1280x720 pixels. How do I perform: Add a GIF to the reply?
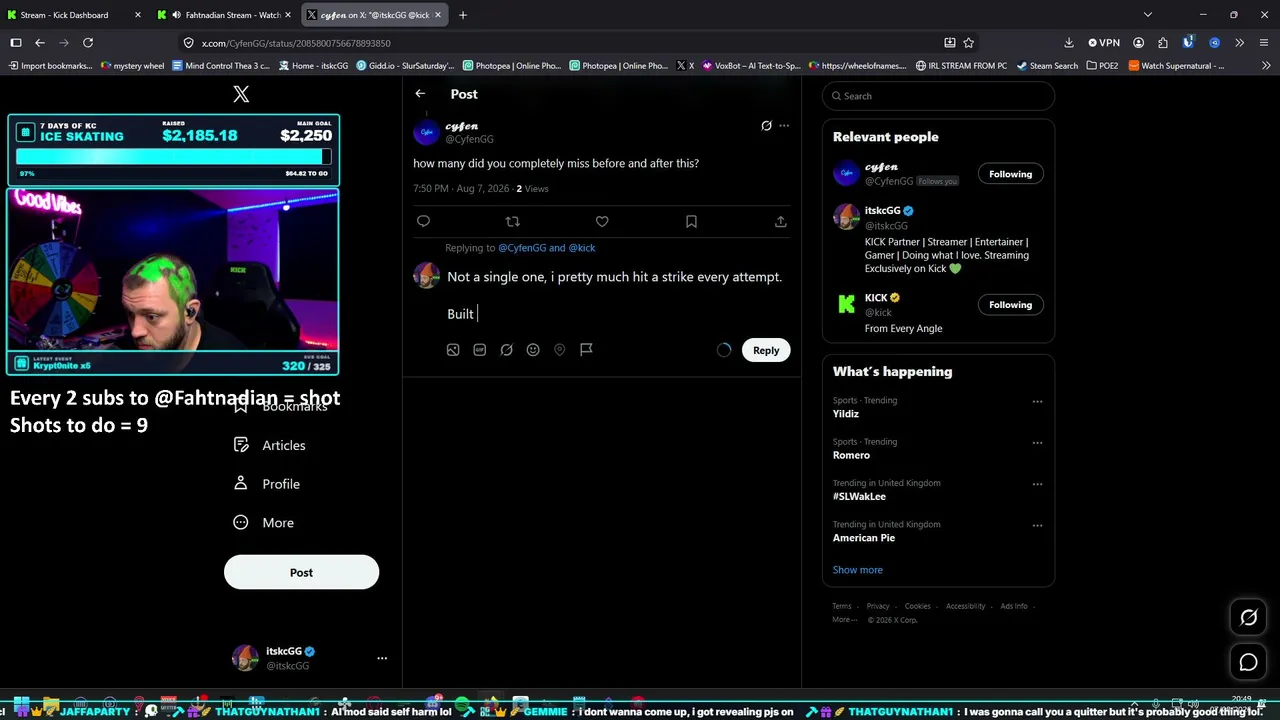pos(480,350)
